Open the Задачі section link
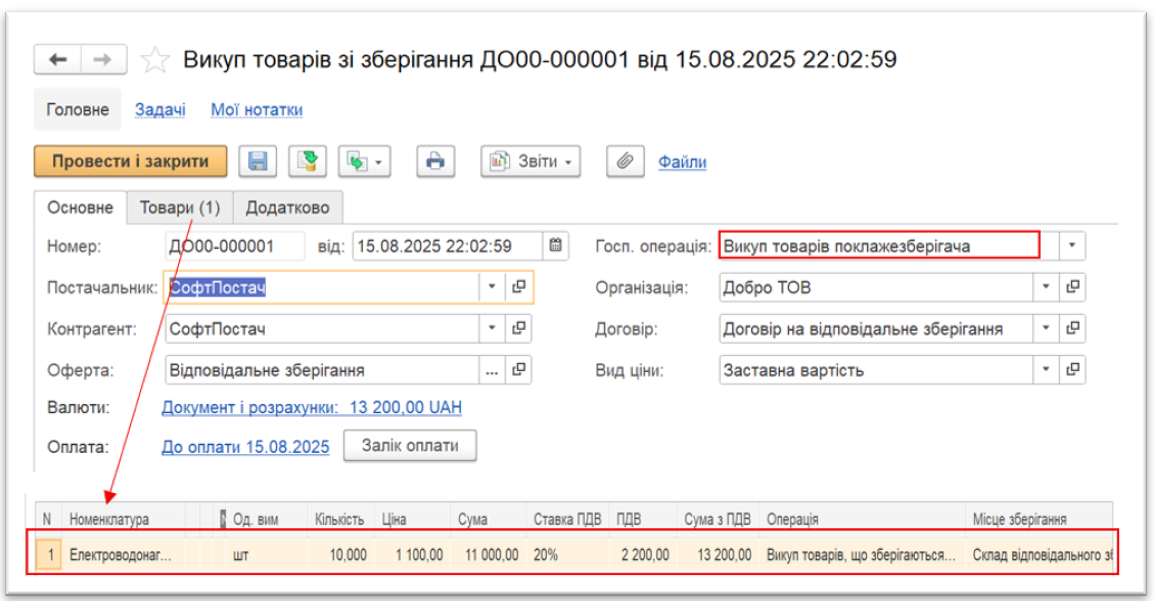This screenshot has width=1155, height=601. (160, 110)
